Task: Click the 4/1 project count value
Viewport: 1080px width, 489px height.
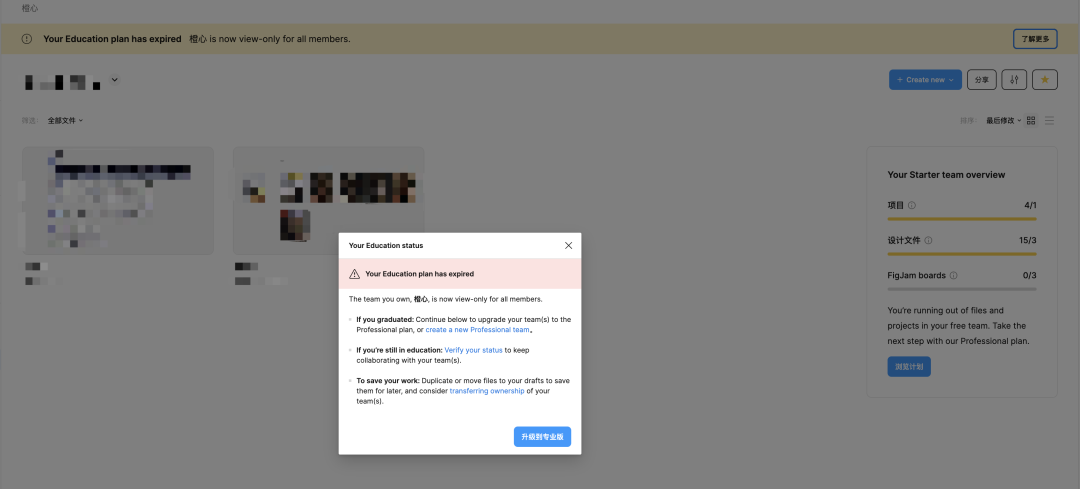Action: coord(1030,205)
